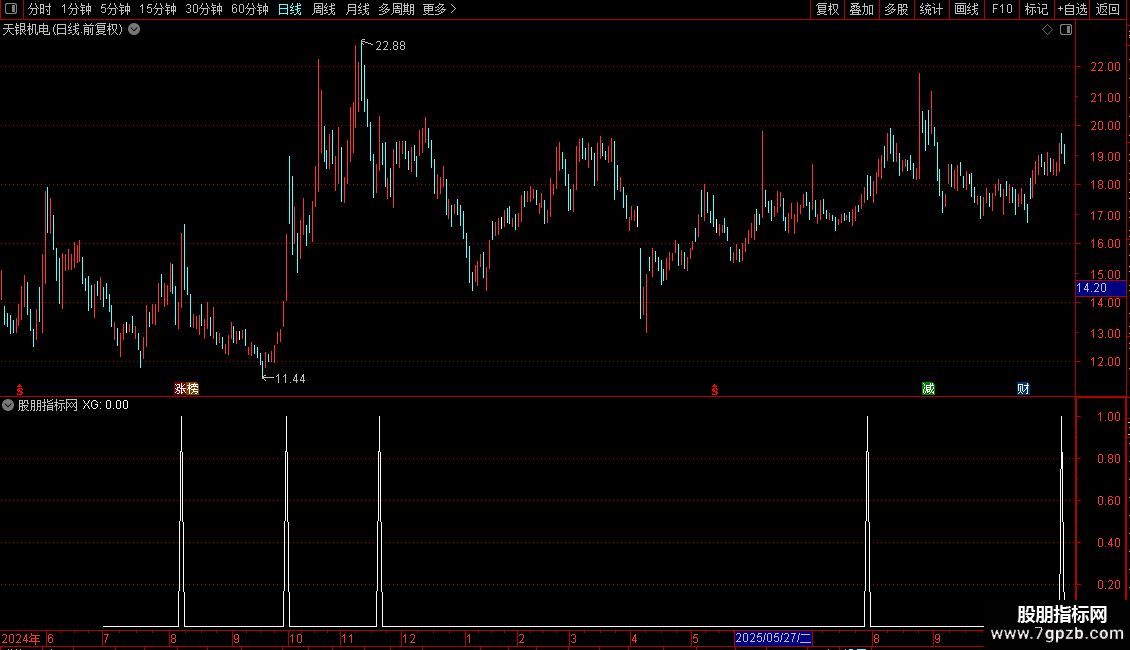Open dropdown beside 天银机电 title
The height and width of the screenshot is (650, 1130).
click(134, 30)
